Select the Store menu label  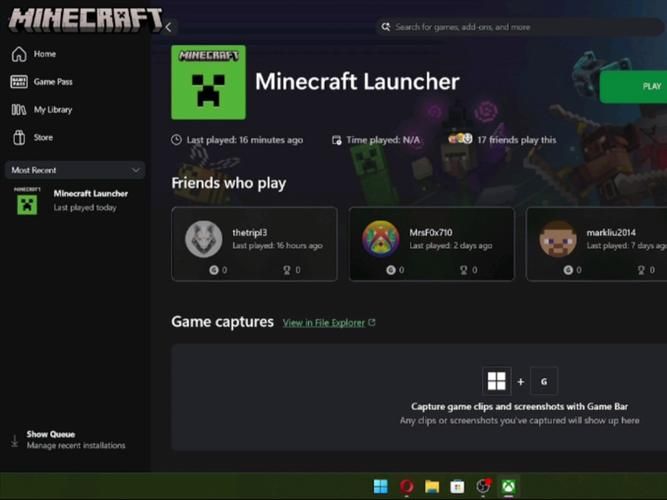pyautogui.click(x=43, y=137)
